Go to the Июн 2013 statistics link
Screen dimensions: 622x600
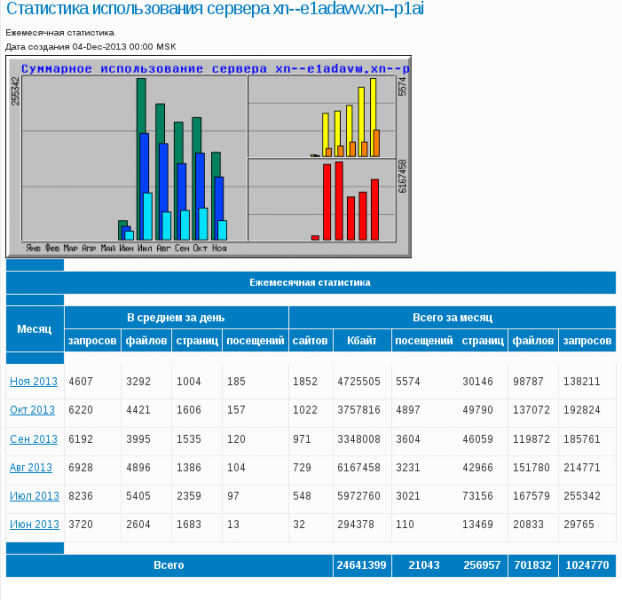click(34, 525)
